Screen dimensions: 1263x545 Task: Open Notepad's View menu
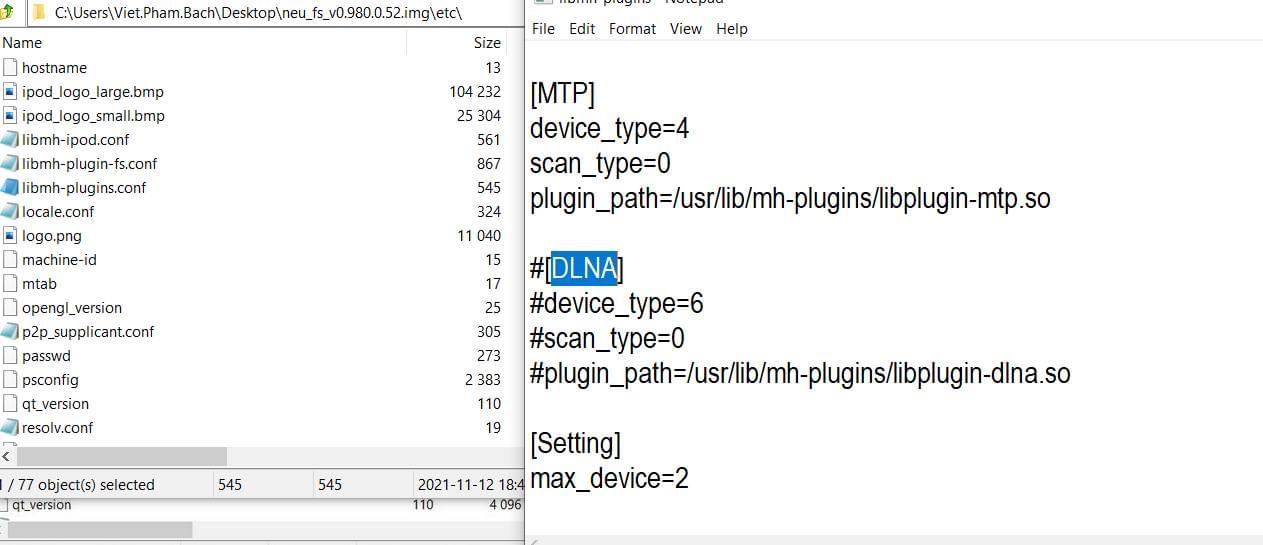click(685, 29)
